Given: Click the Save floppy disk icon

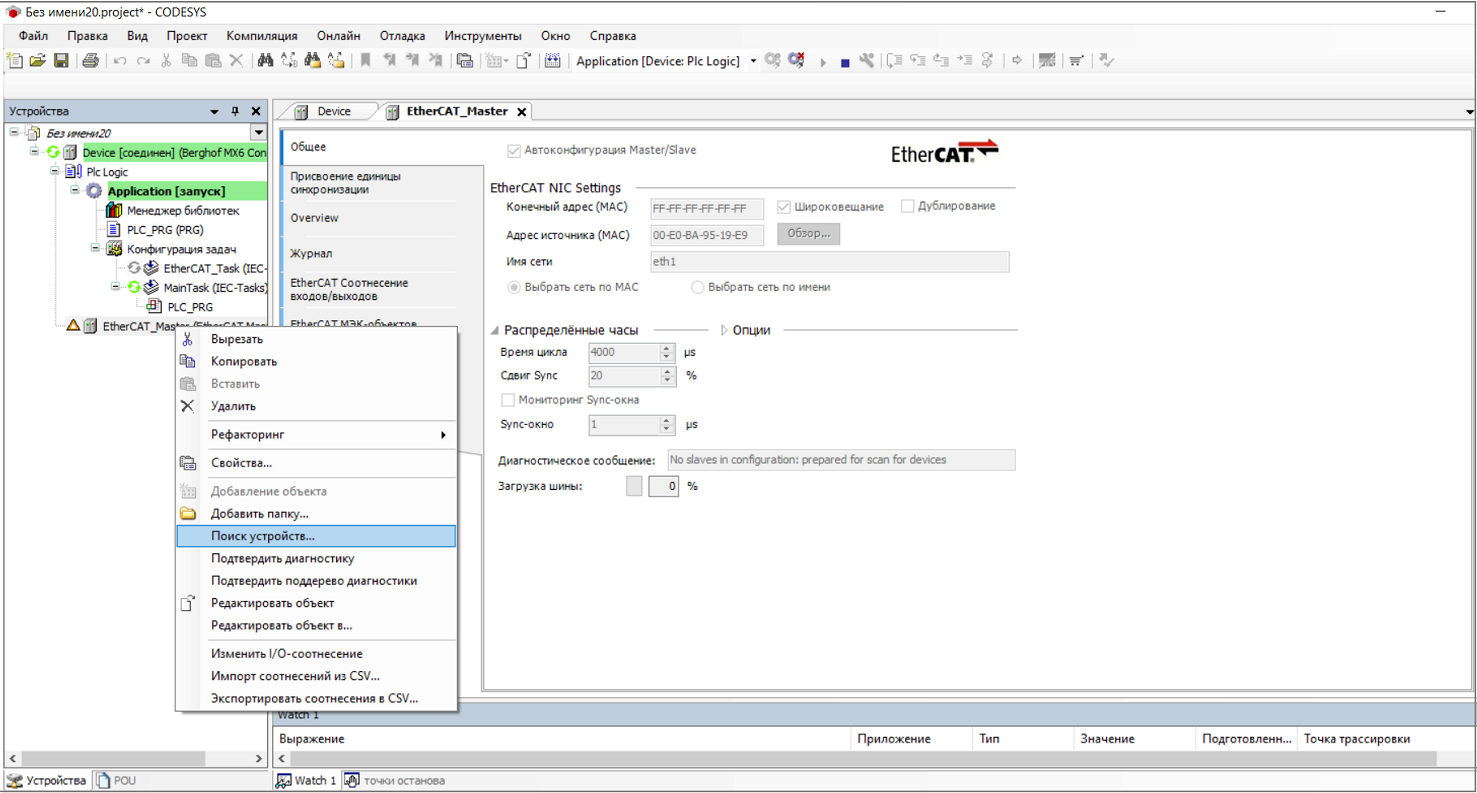Looking at the screenshot, I should coord(61,61).
